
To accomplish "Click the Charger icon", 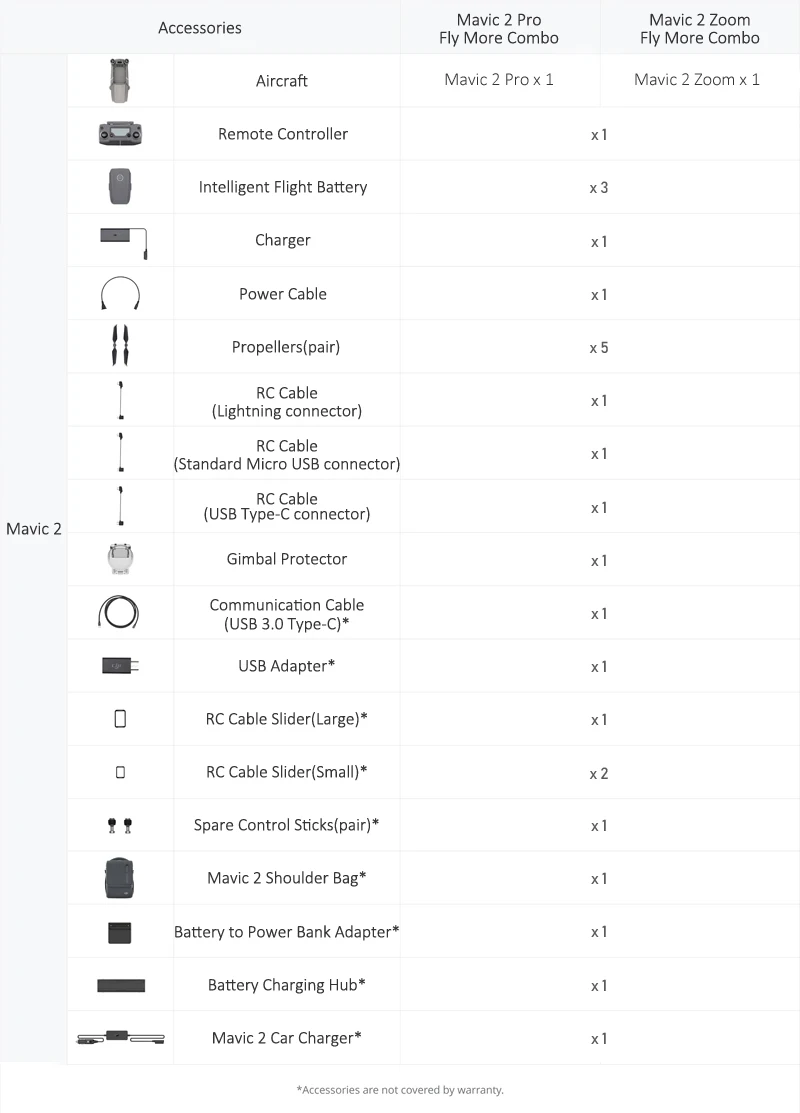I will 124,241.
